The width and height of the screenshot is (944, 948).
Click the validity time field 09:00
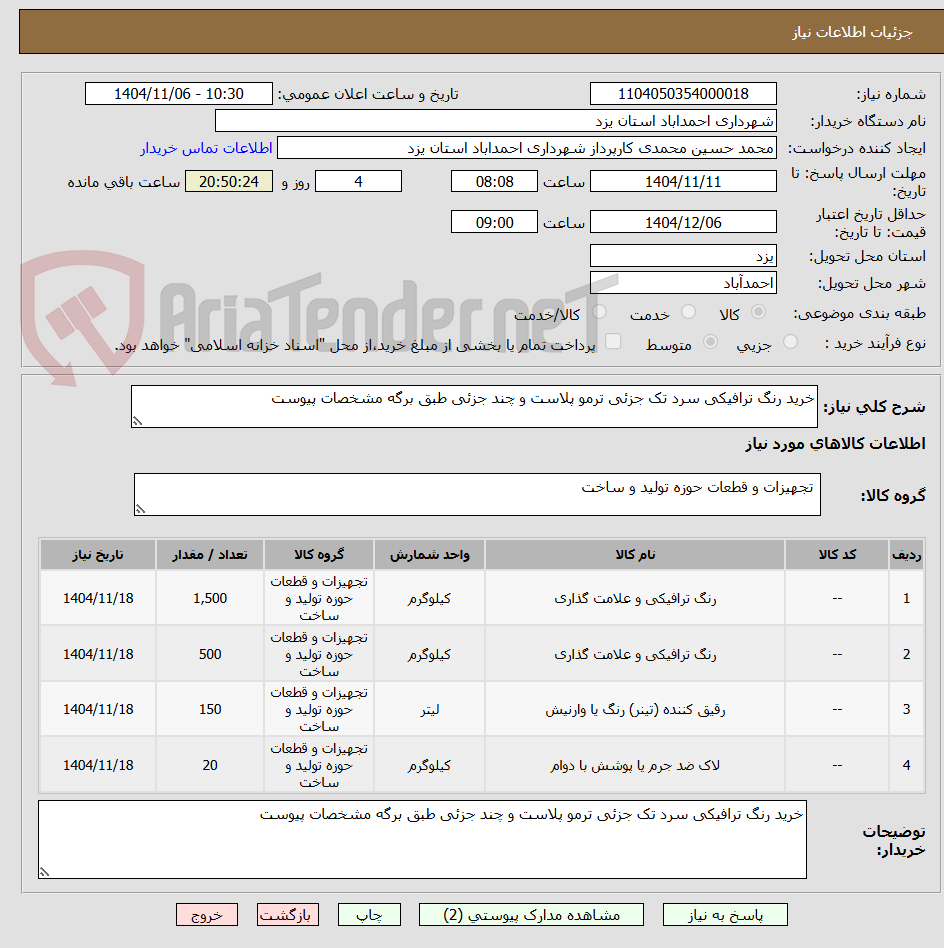[x=494, y=222]
